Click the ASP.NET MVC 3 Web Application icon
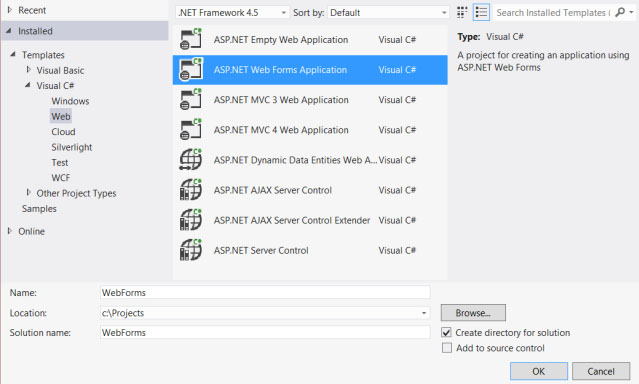639x384 pixels. pyautogui.click(x=191, y=100)
